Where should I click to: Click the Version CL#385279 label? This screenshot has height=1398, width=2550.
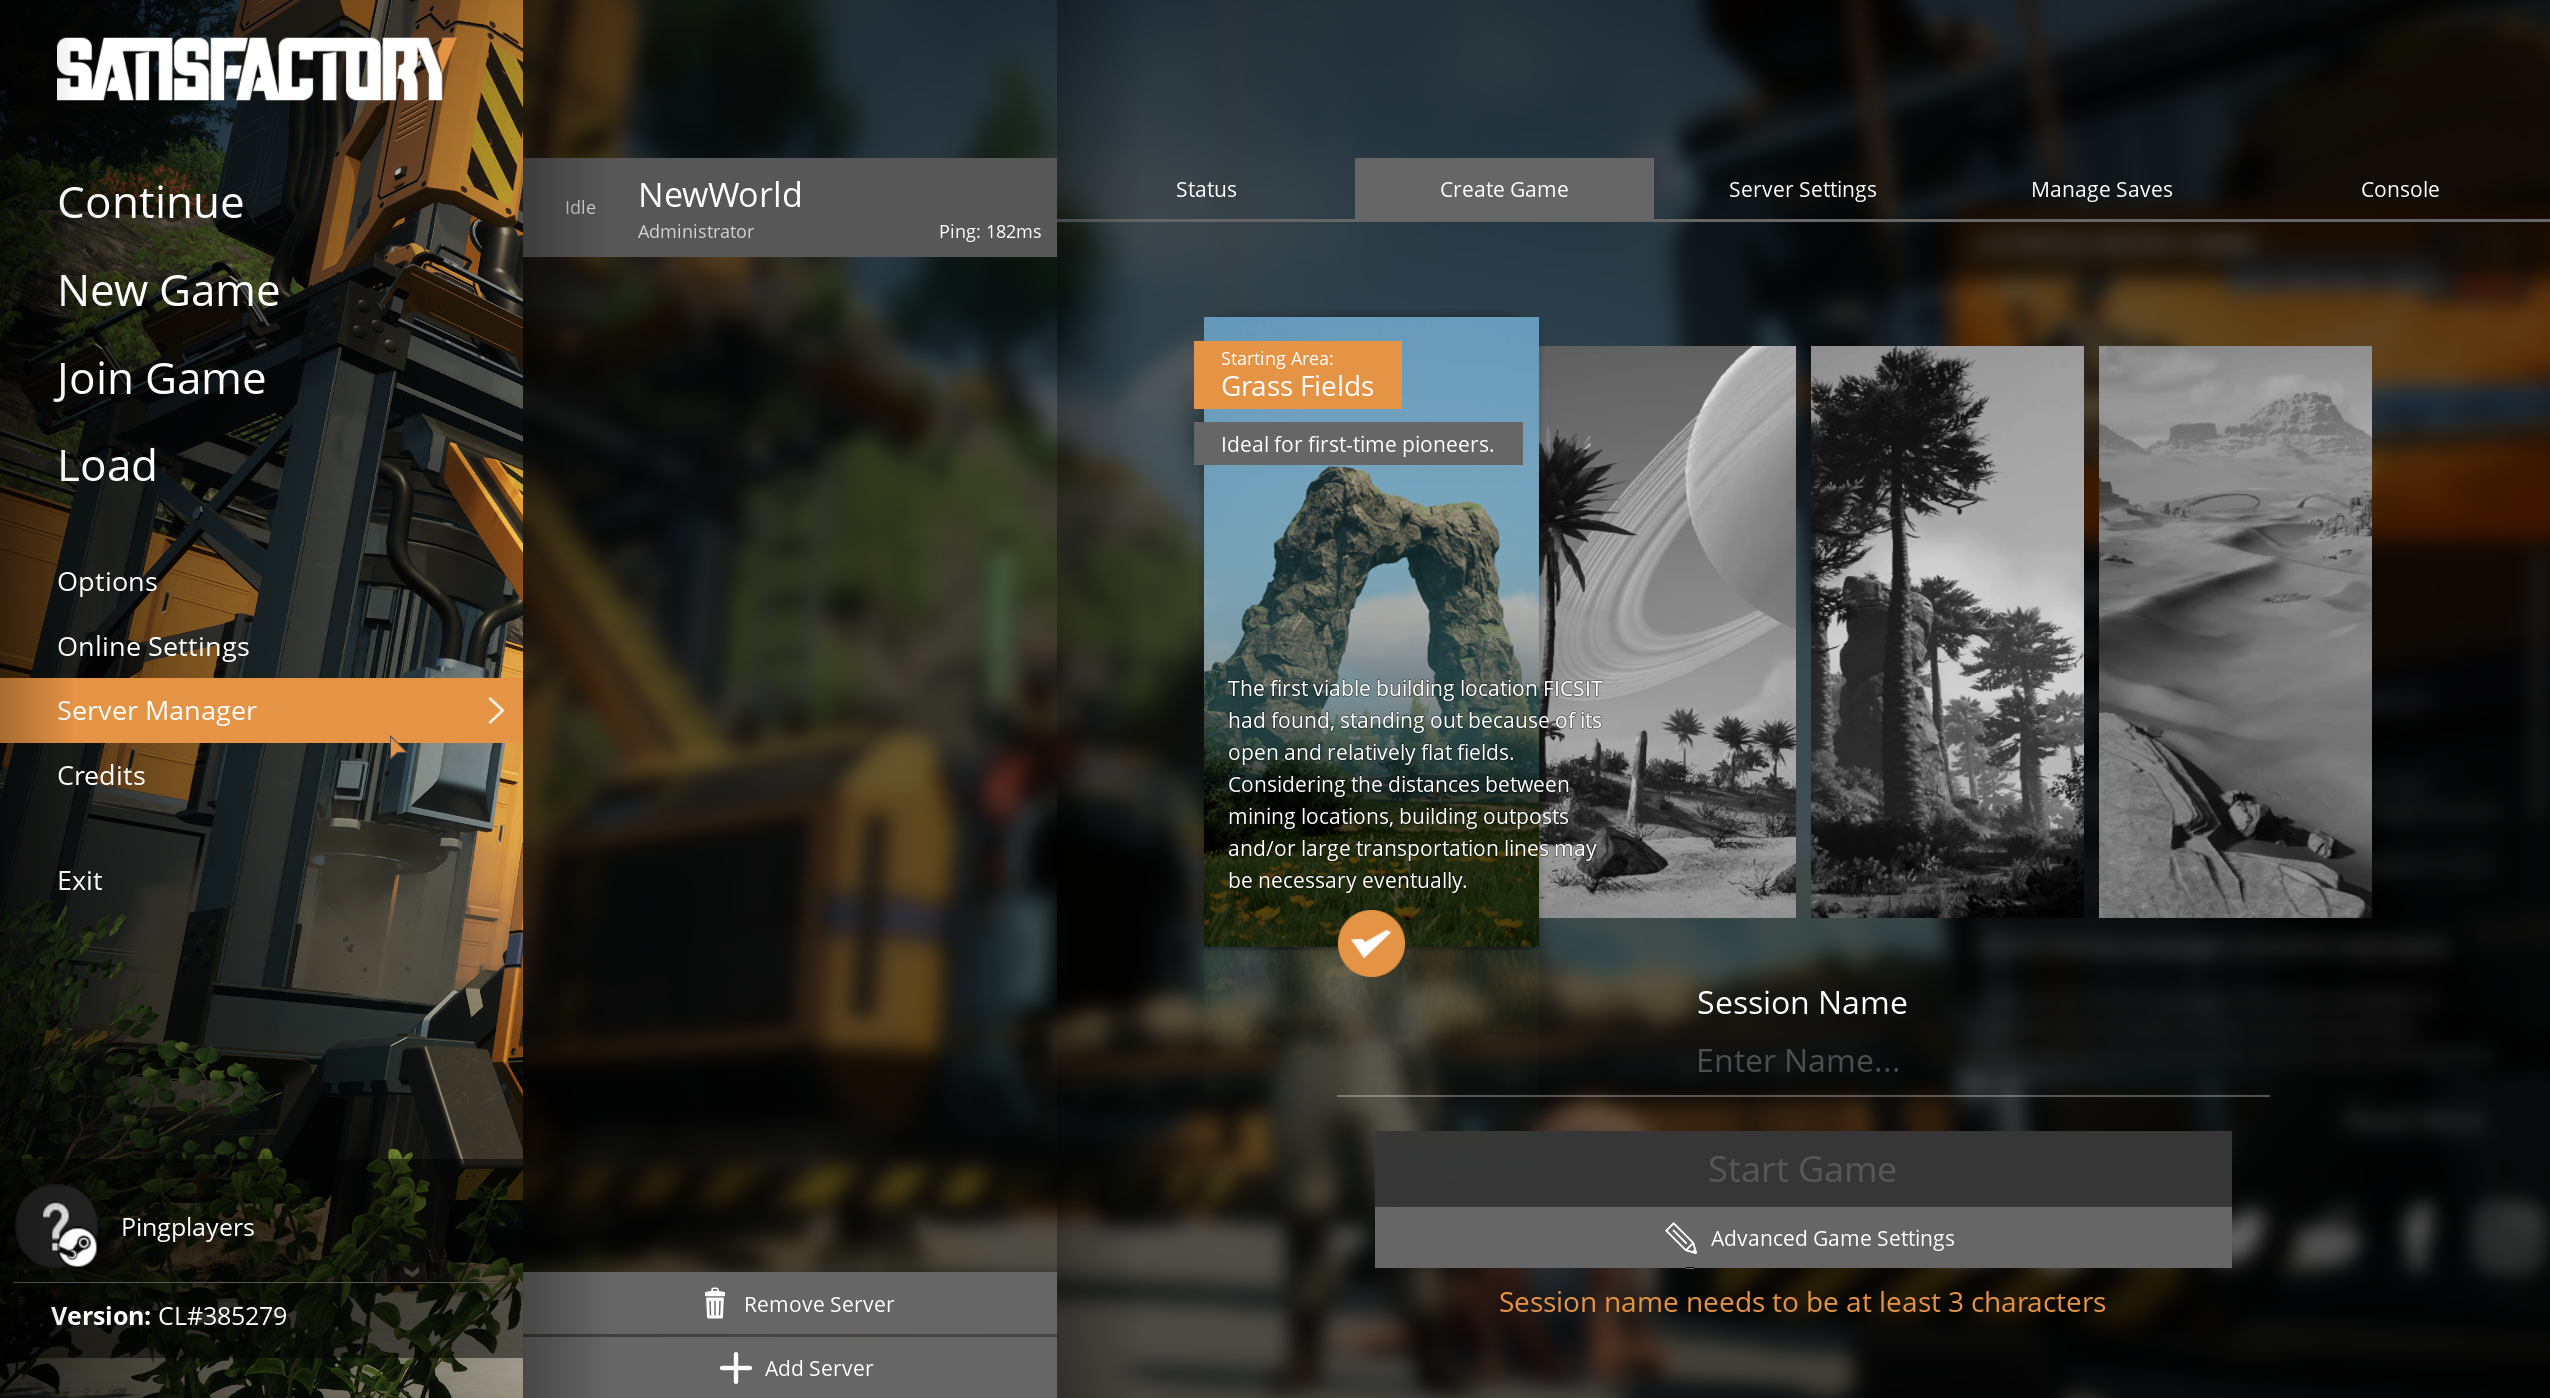point(169,1315)
